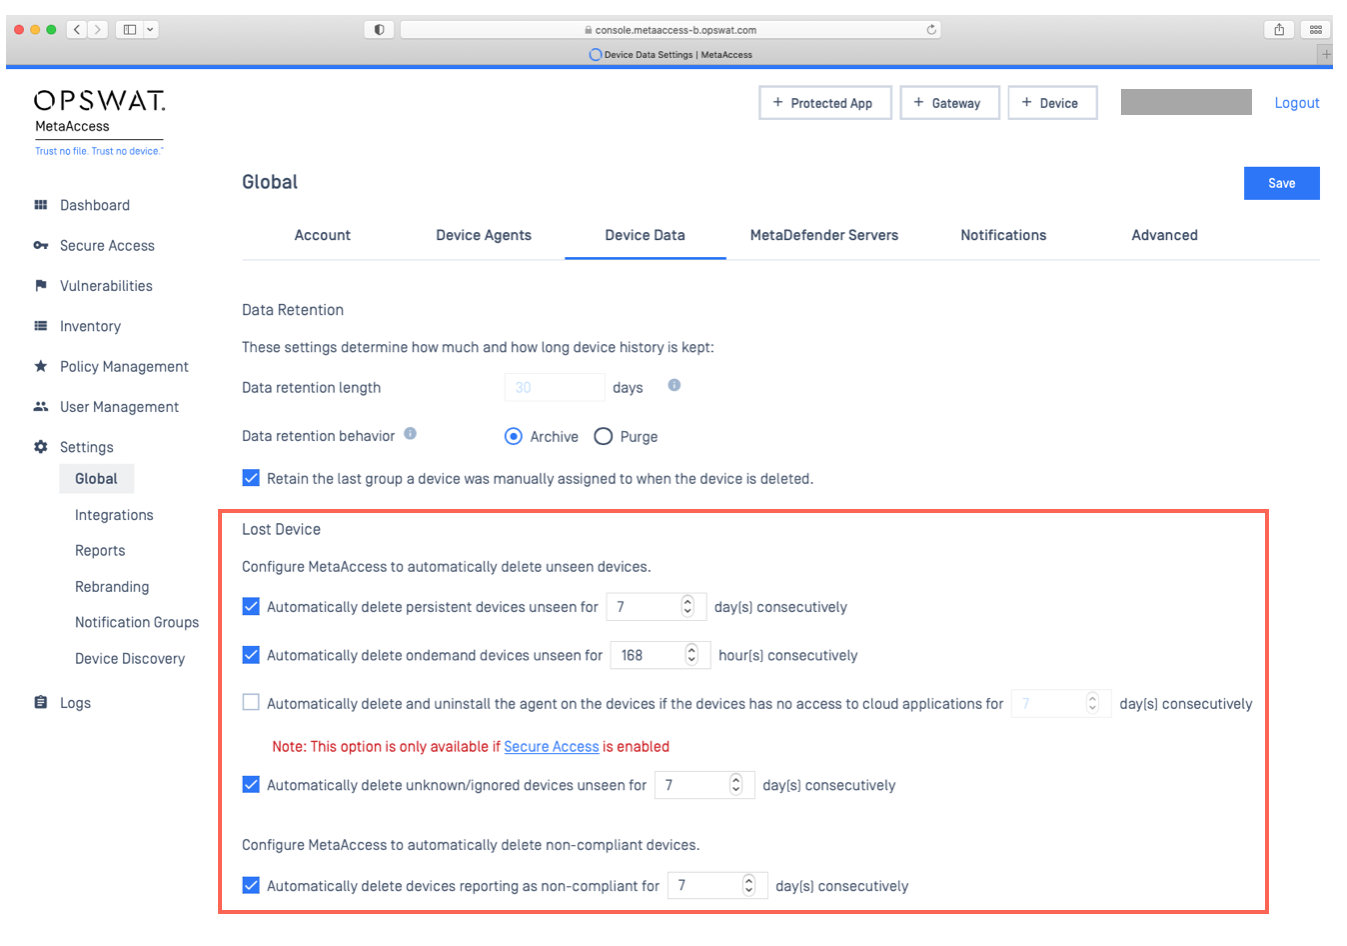Select the Archive radio button
Image resolution: width=1347 pixels, height=946 pixels.
click(x=513, y=436)
